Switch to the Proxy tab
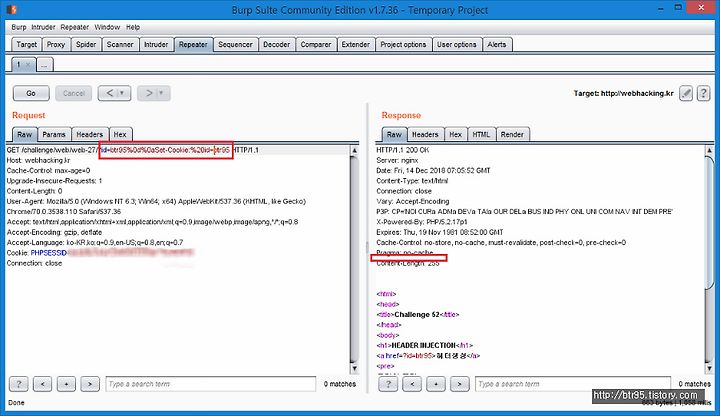This screenshot has height=416, width=720. coord(56,45)
